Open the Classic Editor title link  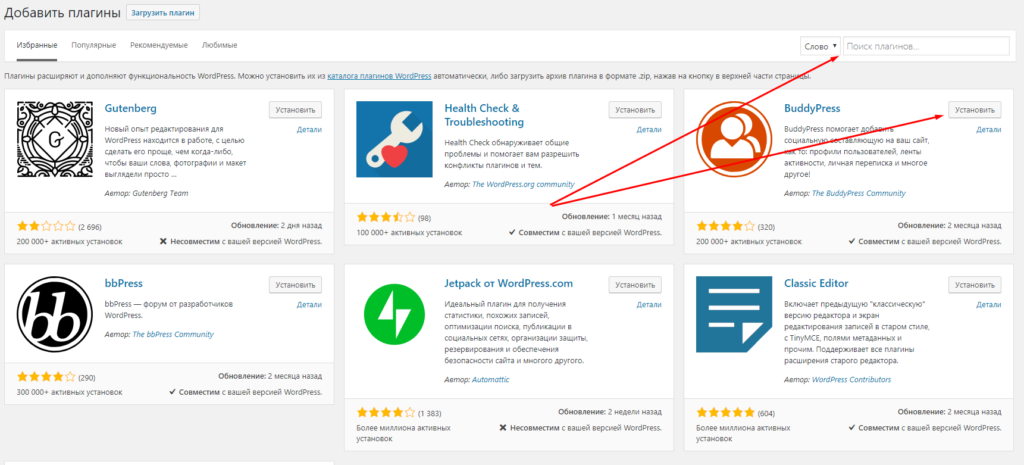816,283
